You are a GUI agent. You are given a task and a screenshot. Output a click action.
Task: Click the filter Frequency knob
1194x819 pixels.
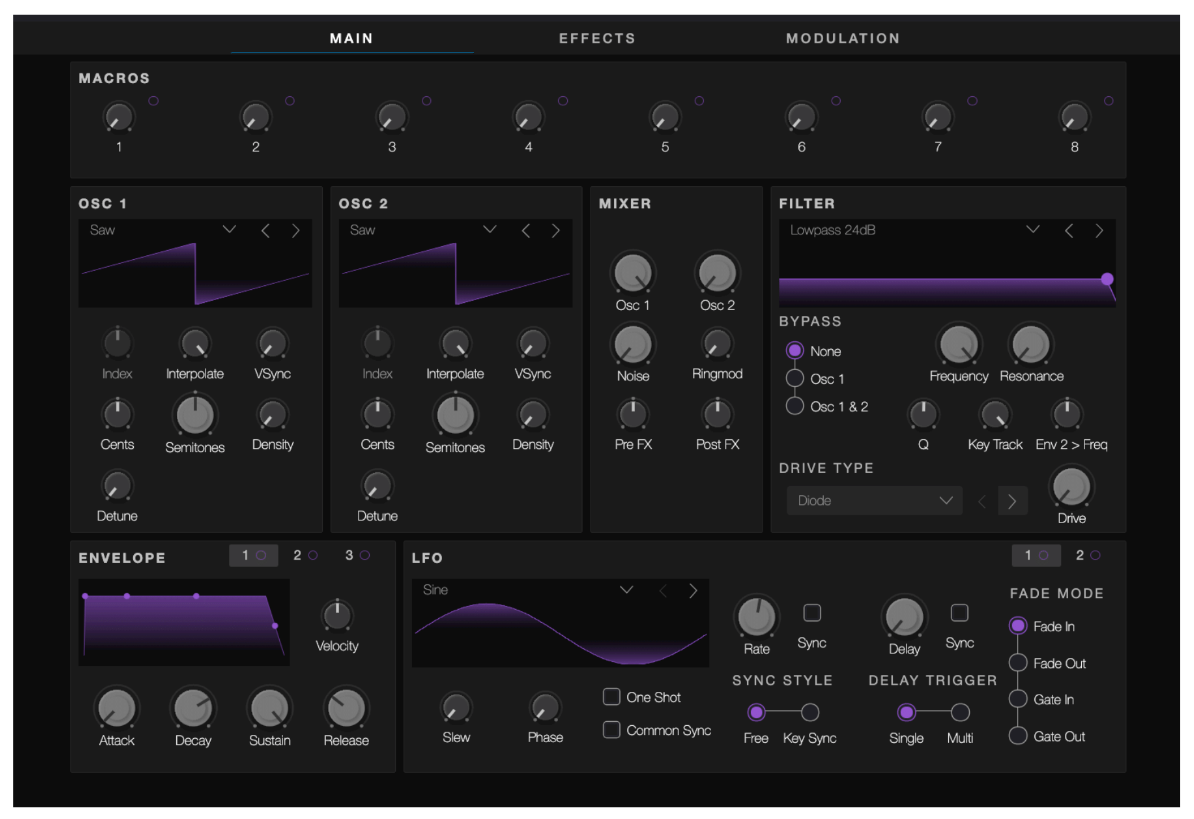click(x=958, y=345)
